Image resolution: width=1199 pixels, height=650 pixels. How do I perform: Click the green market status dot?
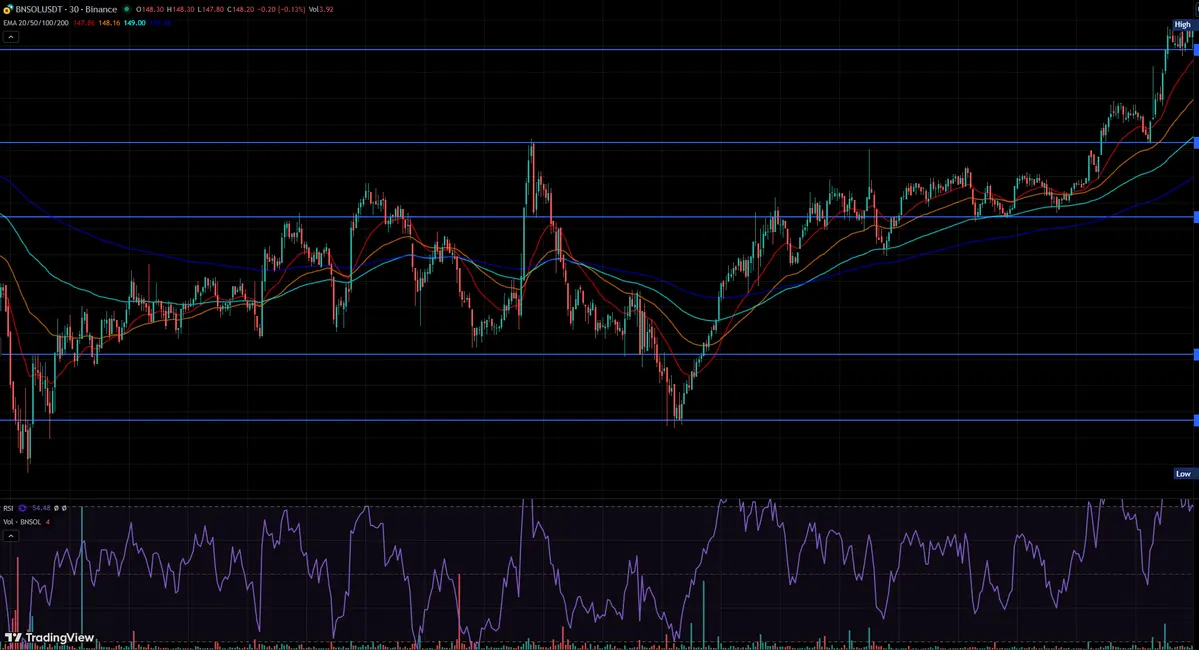pyautogui.click(x=127, y=9)
